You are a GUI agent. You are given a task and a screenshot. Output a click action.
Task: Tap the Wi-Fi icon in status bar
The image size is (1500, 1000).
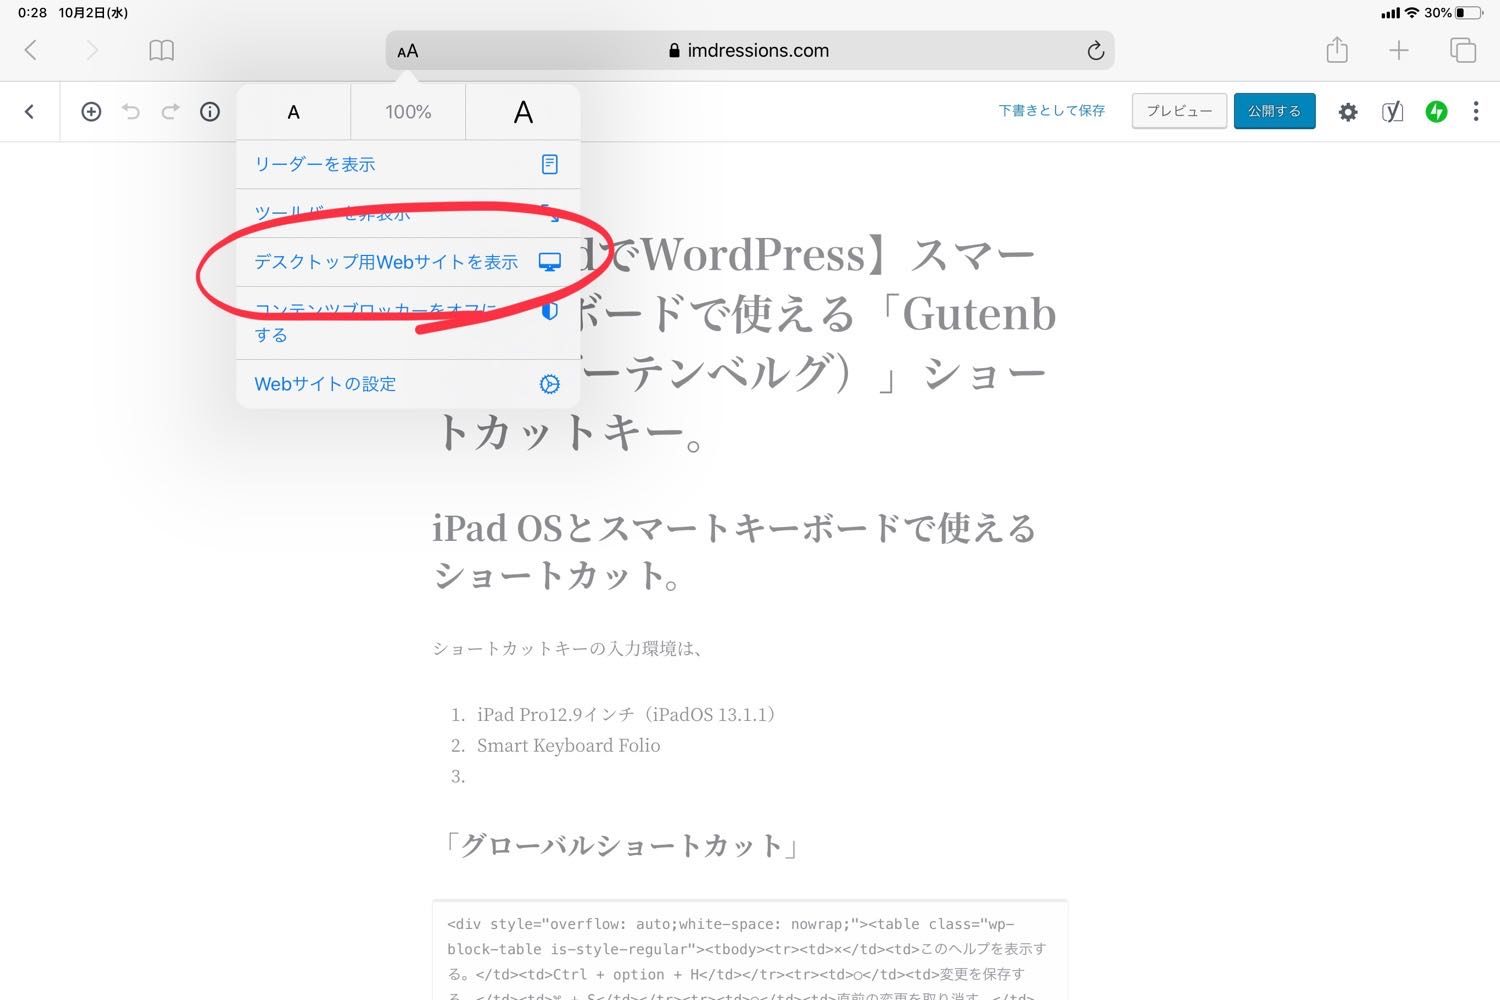[1412, 13]
